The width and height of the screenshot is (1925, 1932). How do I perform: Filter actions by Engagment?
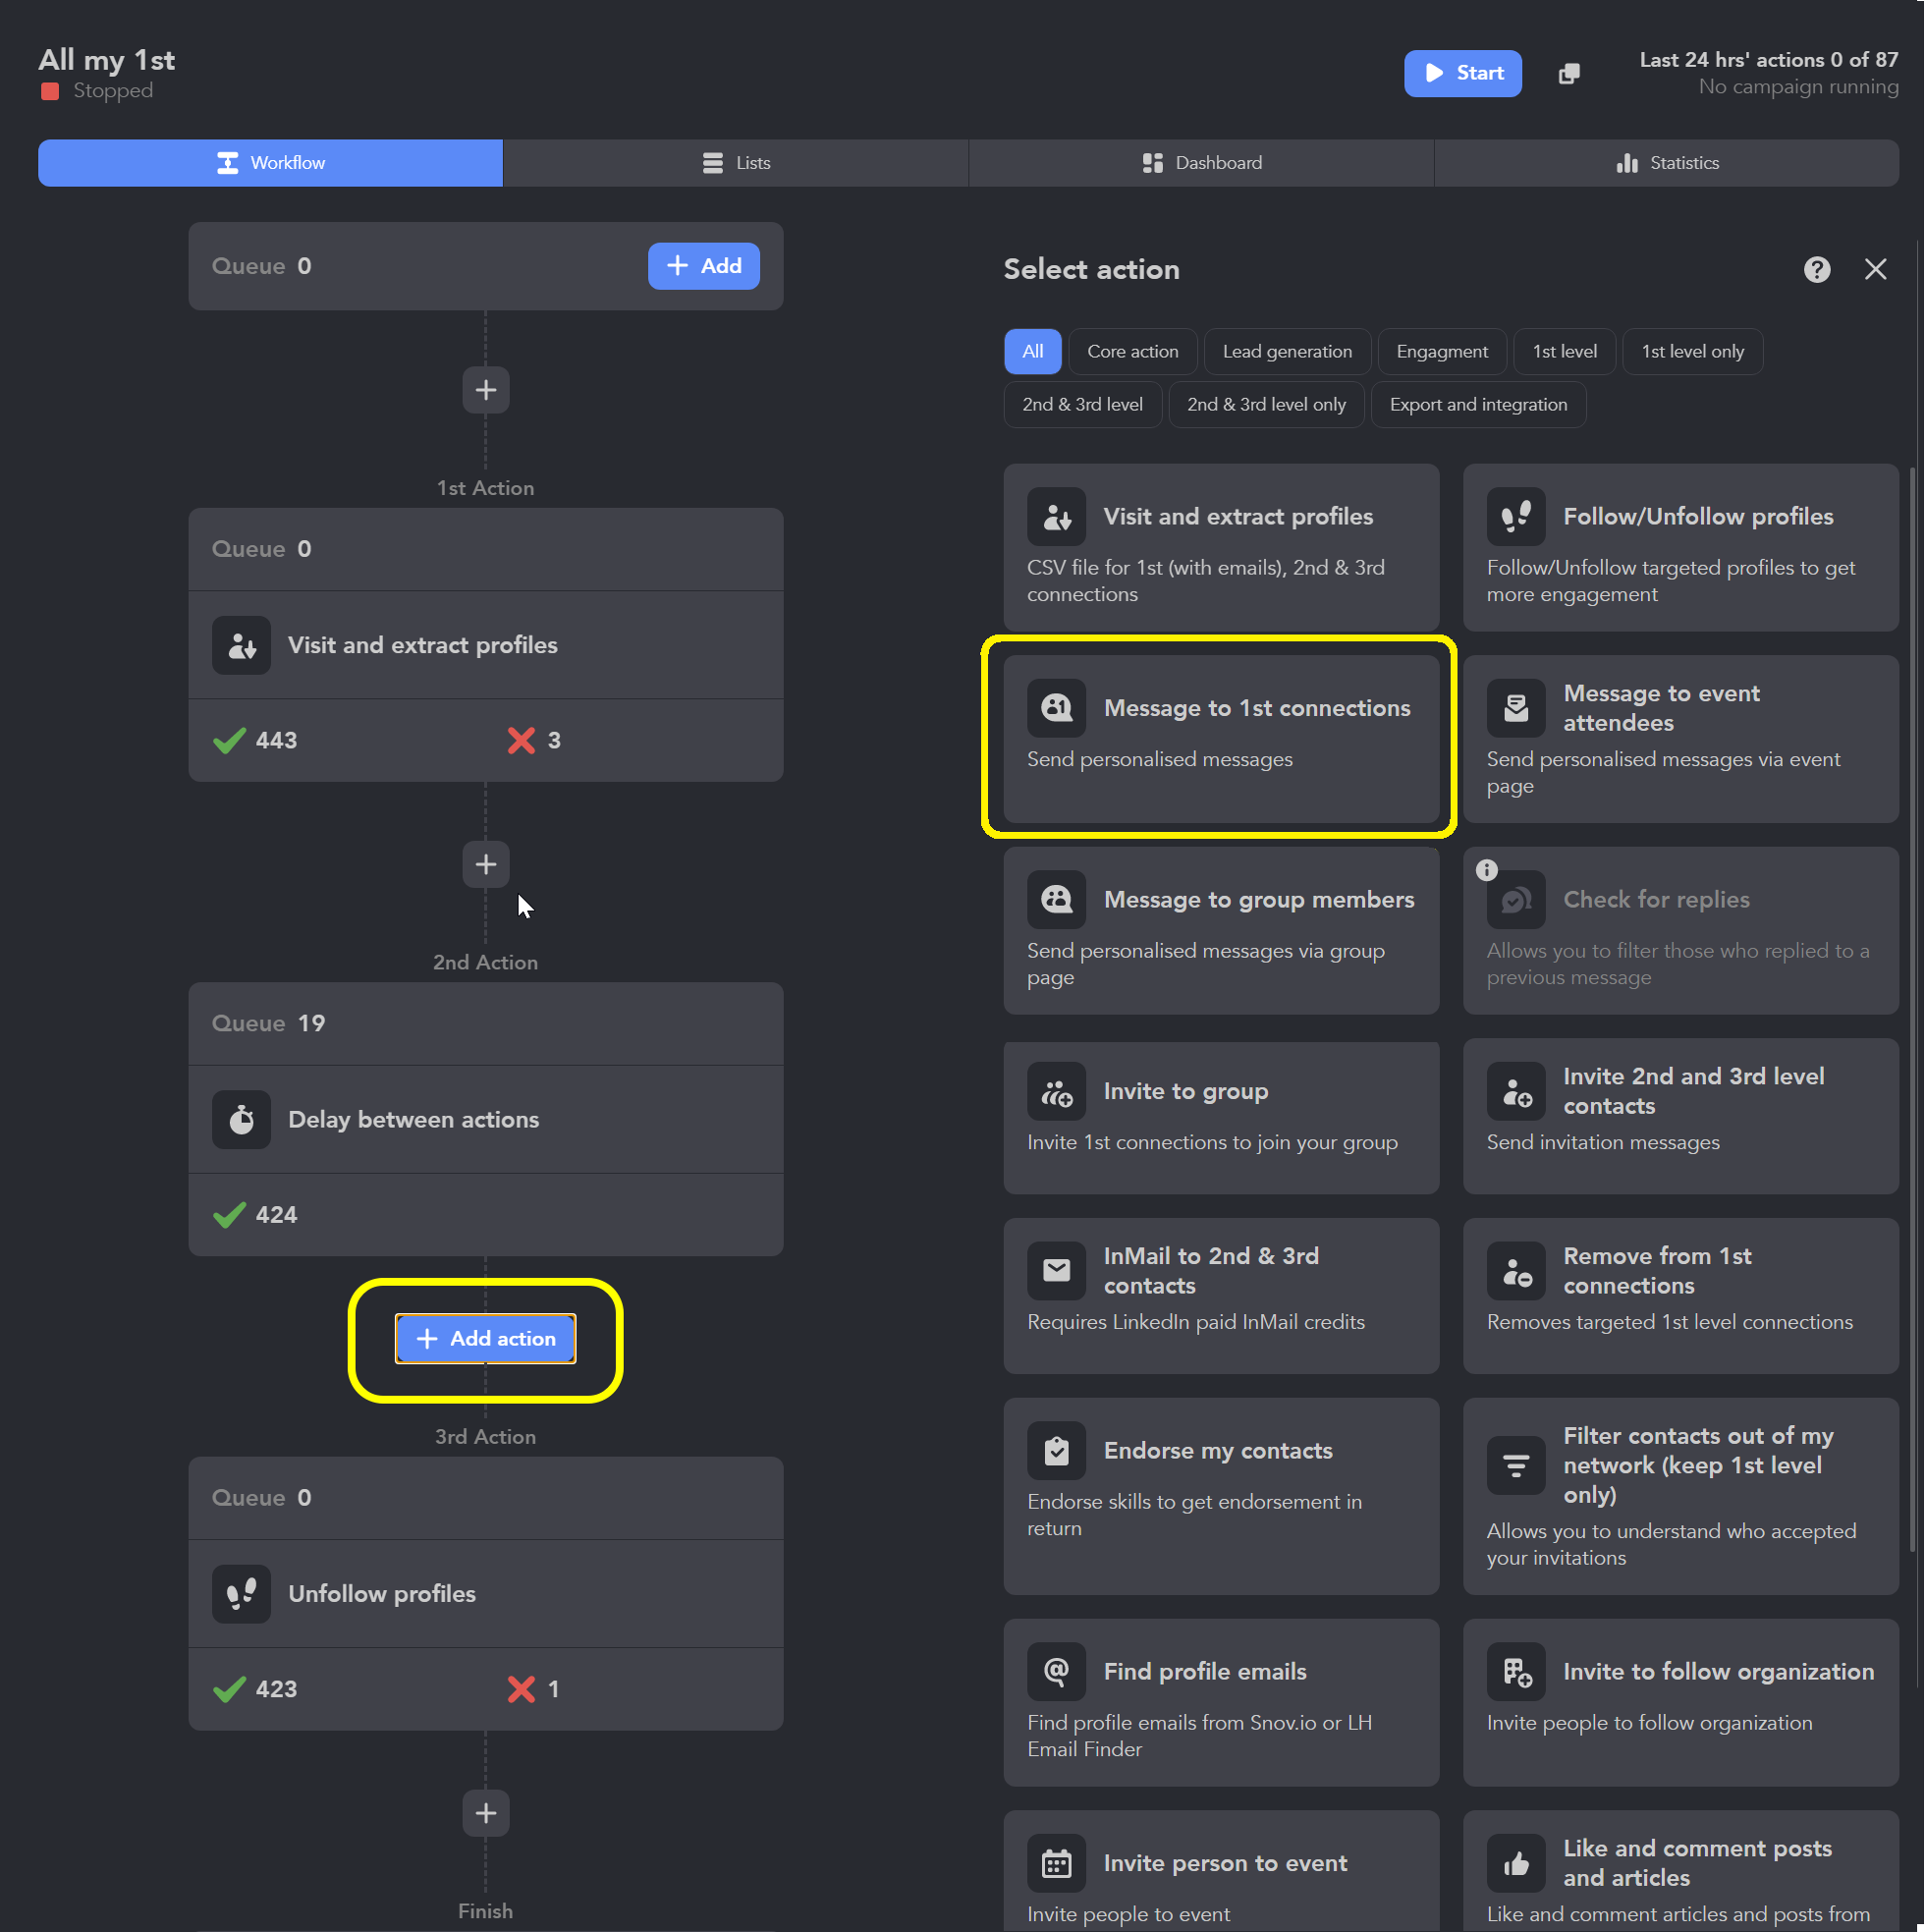[1442, 352]
